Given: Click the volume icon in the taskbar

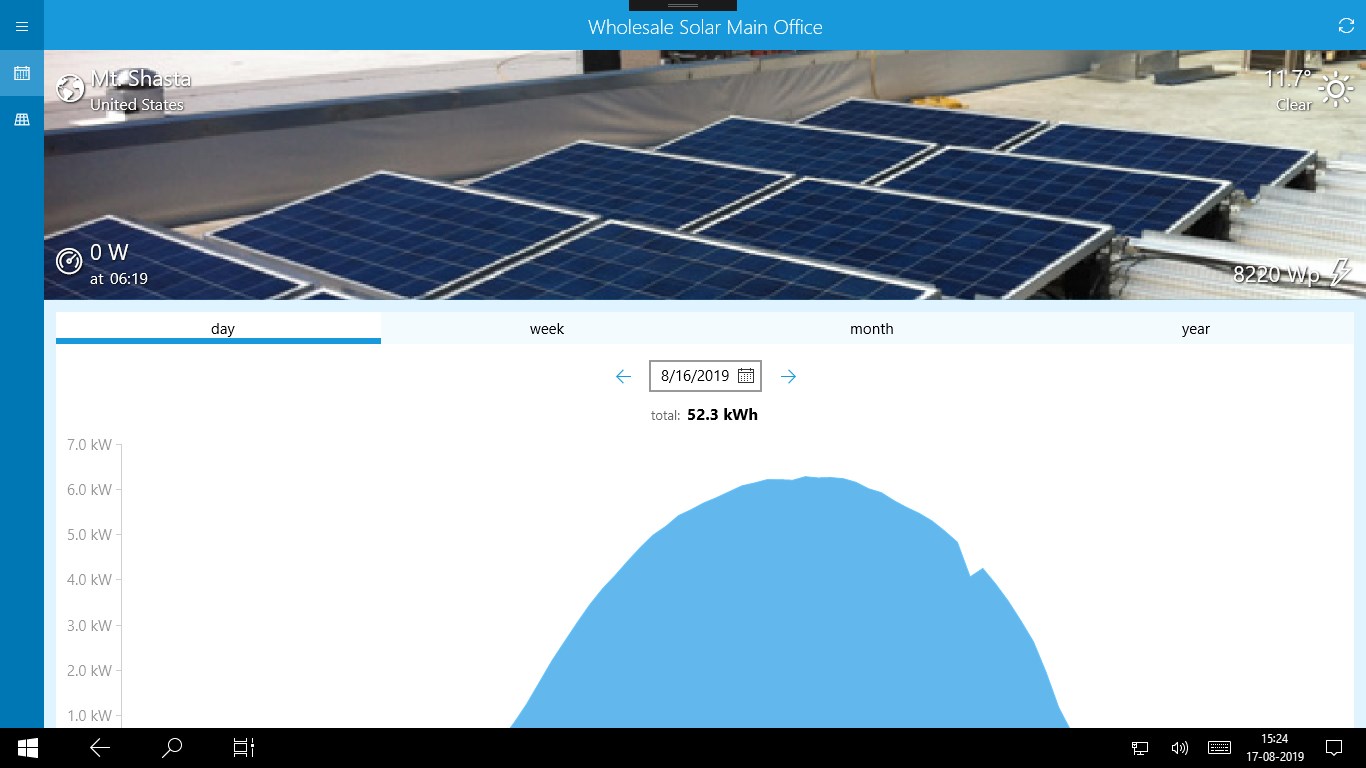Looking at the screenshot, I should click(1180, 747).
